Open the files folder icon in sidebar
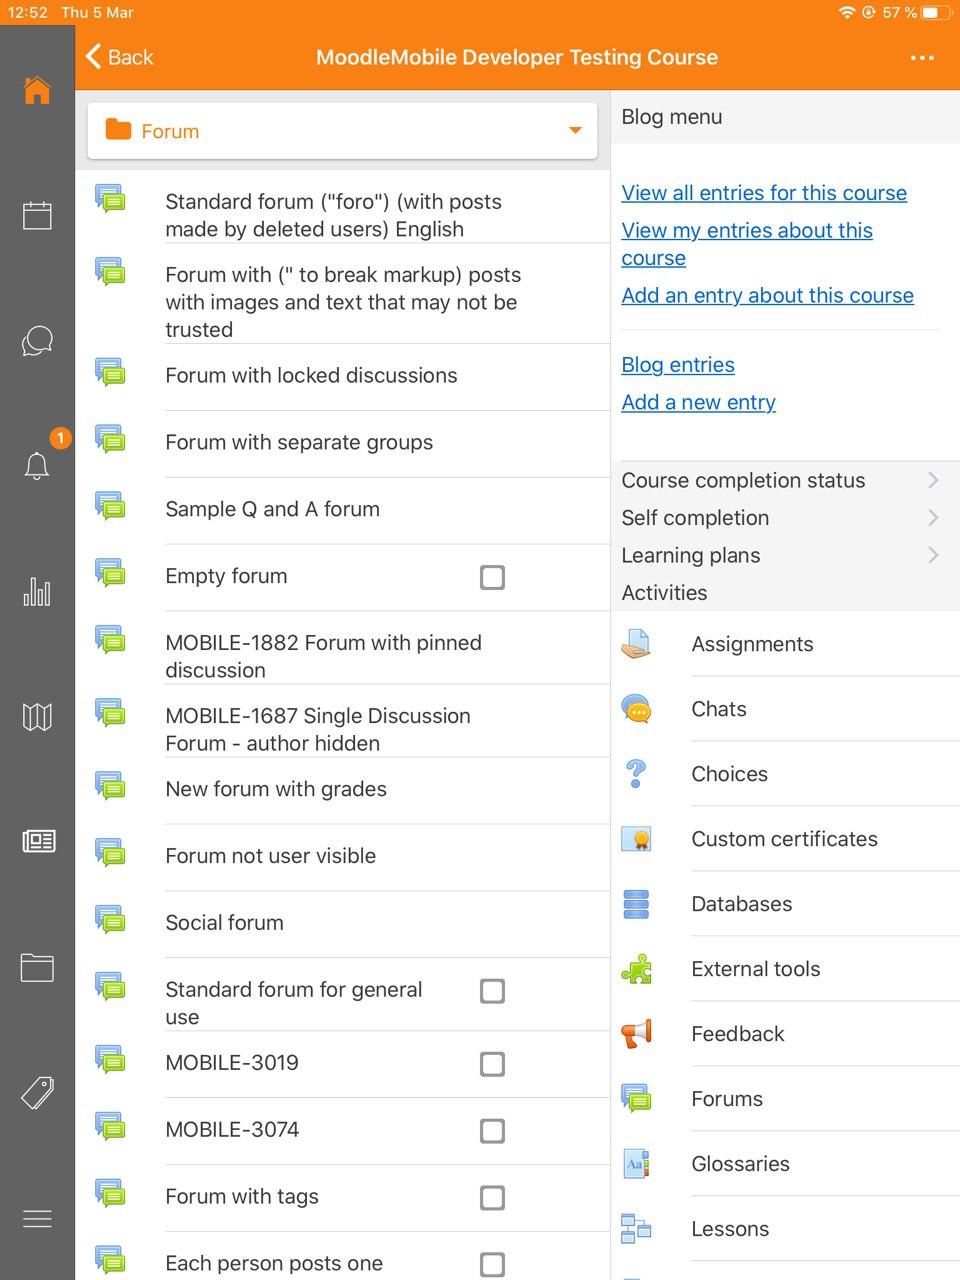Screen dimensions: 960x1280 (x=37, y=967)
